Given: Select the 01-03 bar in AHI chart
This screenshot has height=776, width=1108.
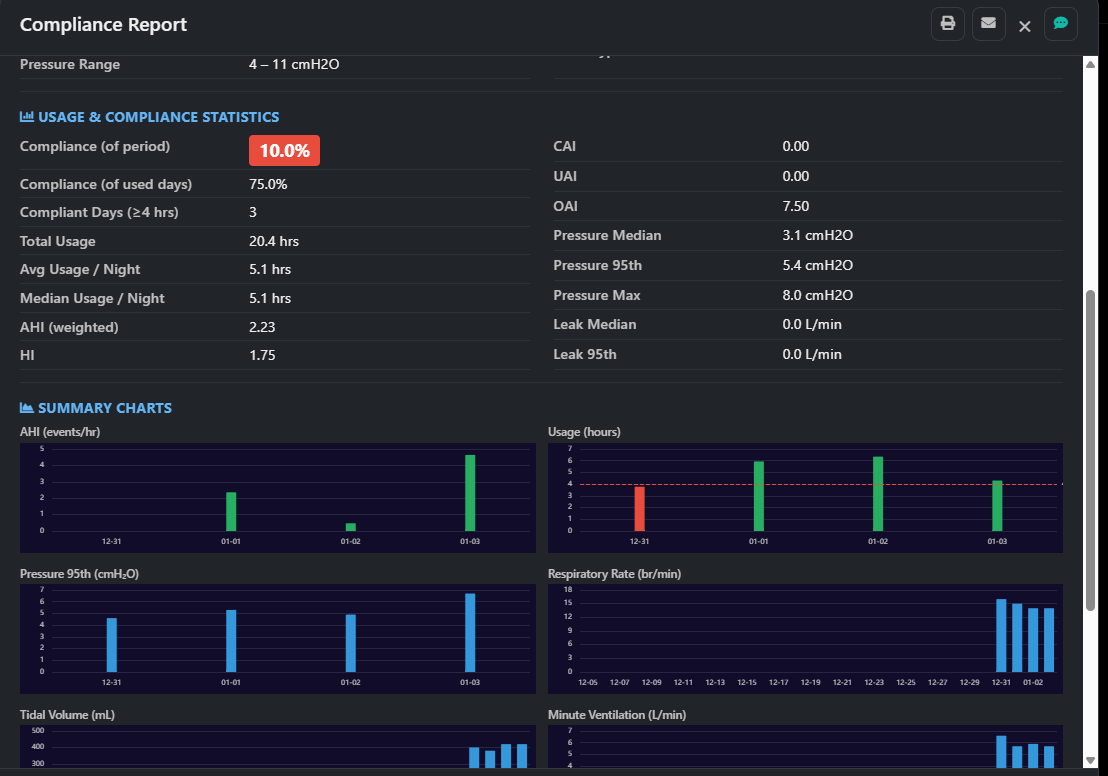Looking at the screenshot, I should coord(470,493).
